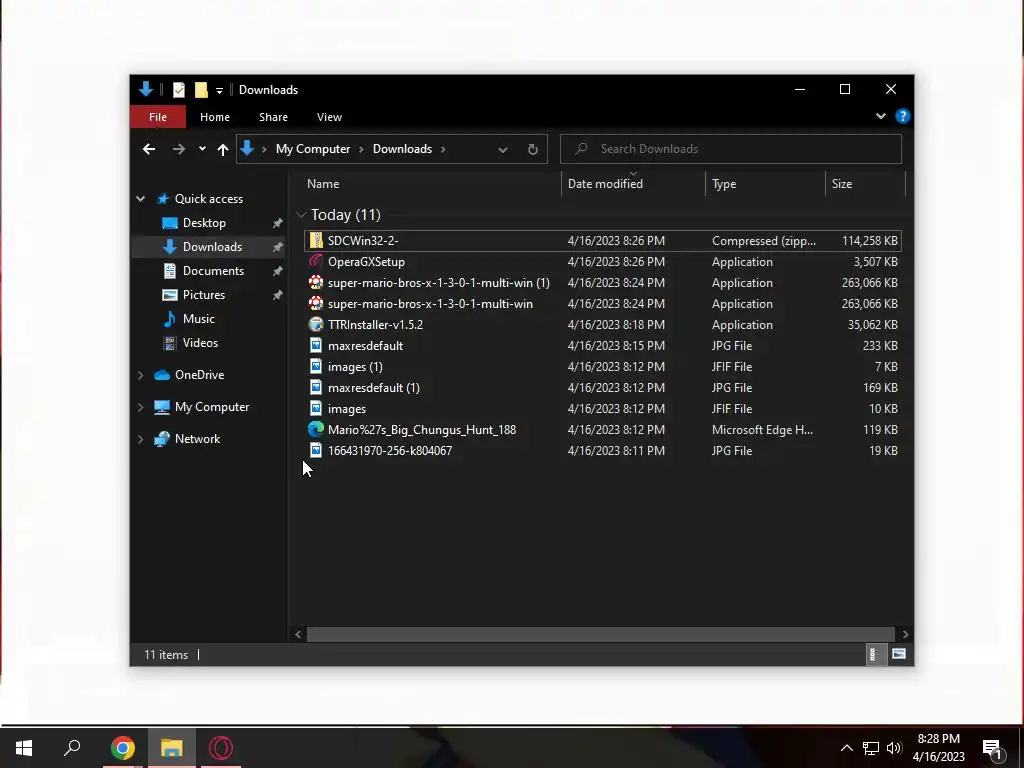This screenshot has width=1024, height=768.
Task: Click My Computer in address breadcrumb
Action: point(313,149)
